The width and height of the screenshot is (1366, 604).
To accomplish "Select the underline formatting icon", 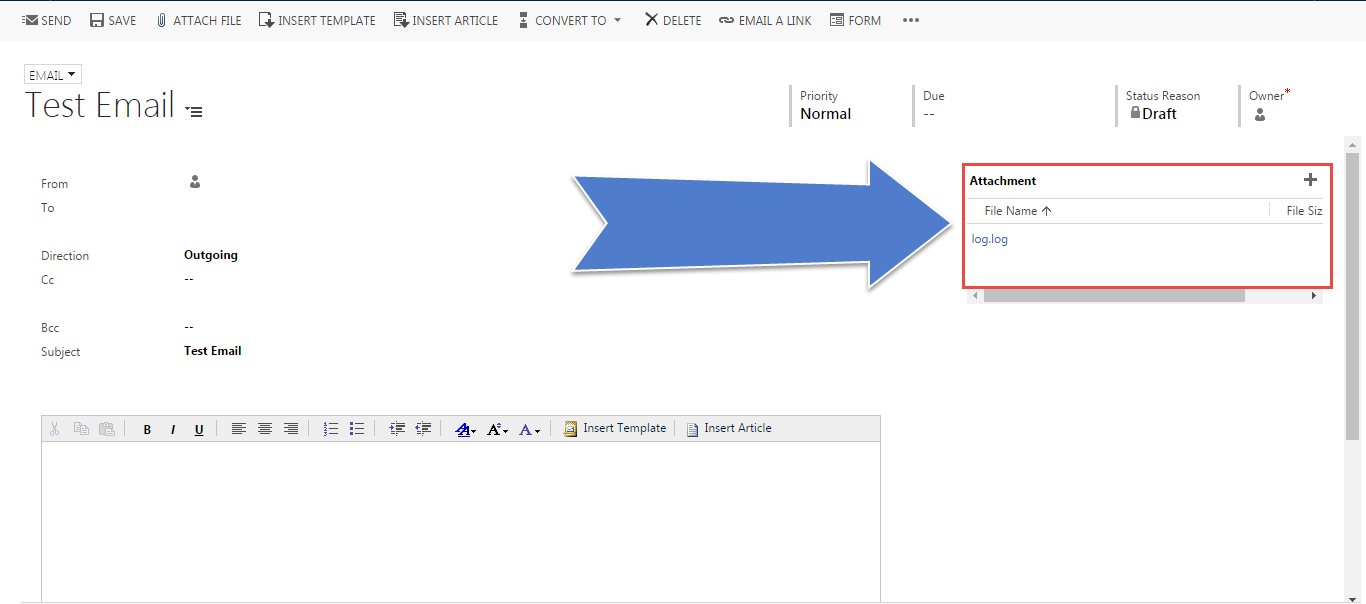I will (x=199, y=428).
